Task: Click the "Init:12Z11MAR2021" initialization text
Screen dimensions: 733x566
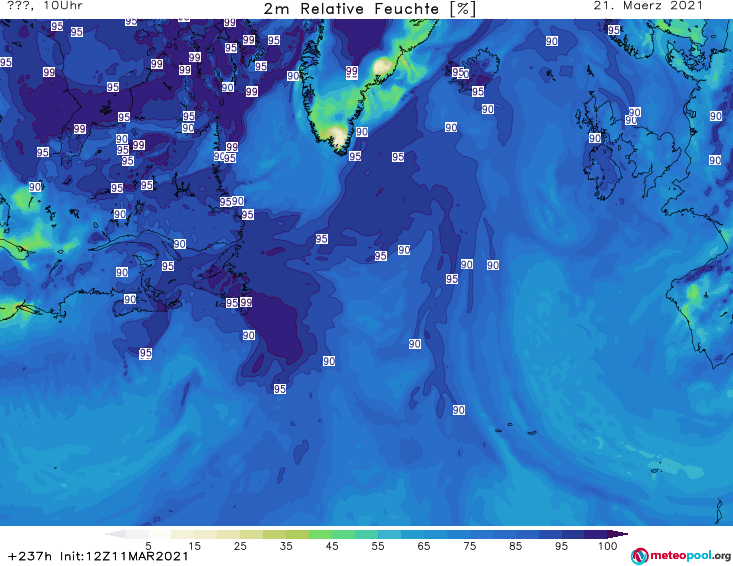Action: 124,556
